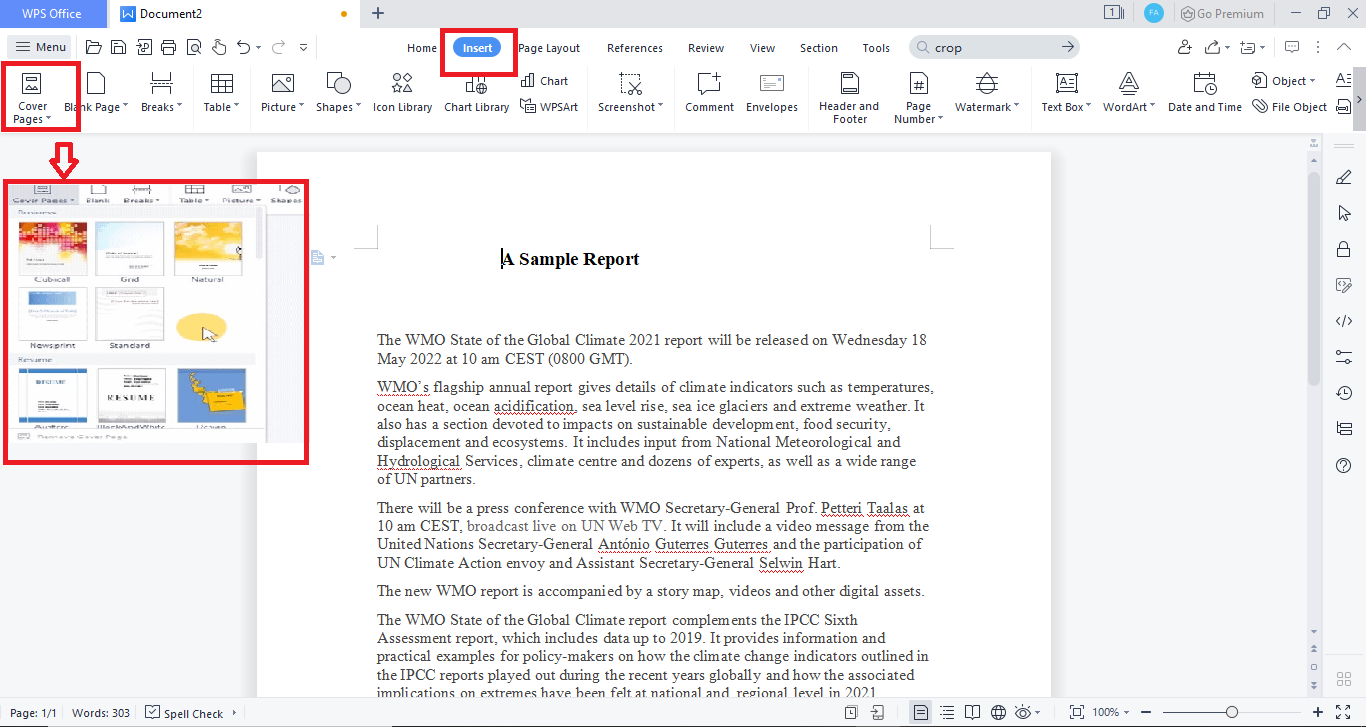Insert a screenshot using the Screenshot icon
Screen dimensions: 1366x727
click(x=630, y=93)
